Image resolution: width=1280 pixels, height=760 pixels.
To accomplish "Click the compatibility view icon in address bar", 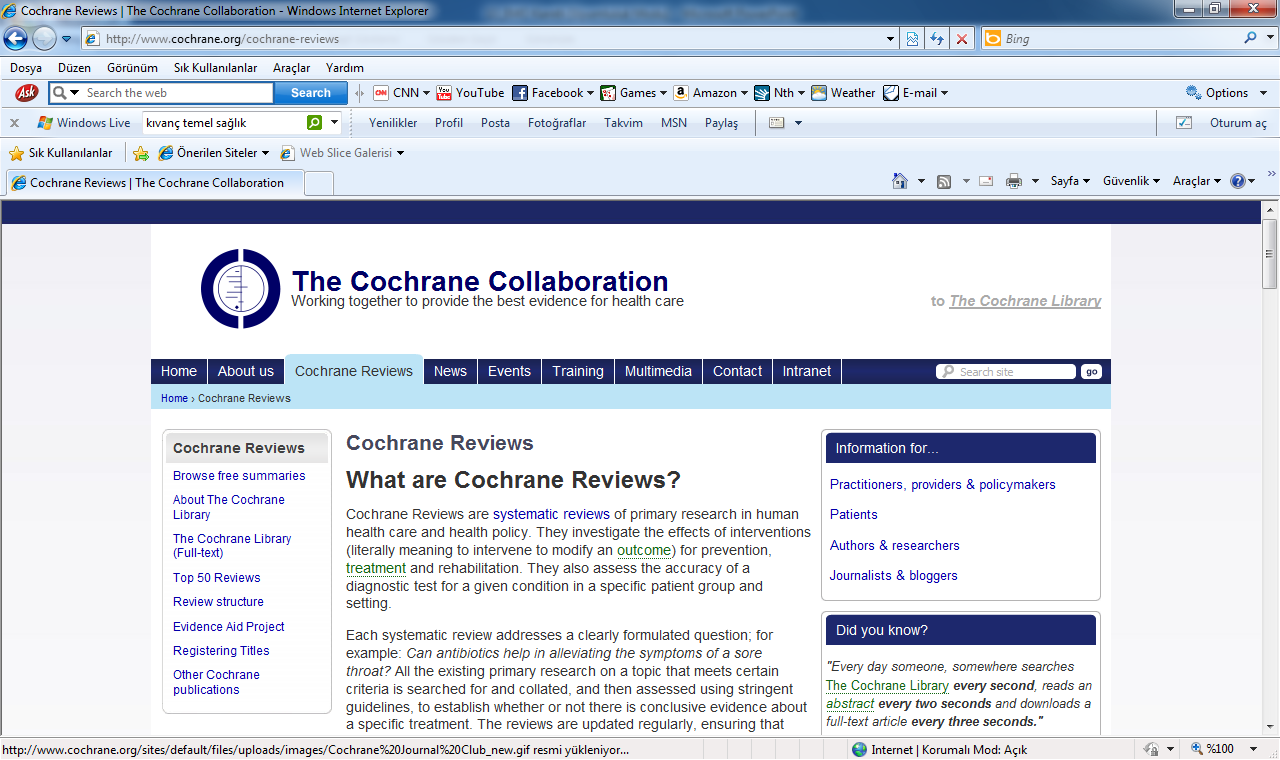I will [912, 39].
